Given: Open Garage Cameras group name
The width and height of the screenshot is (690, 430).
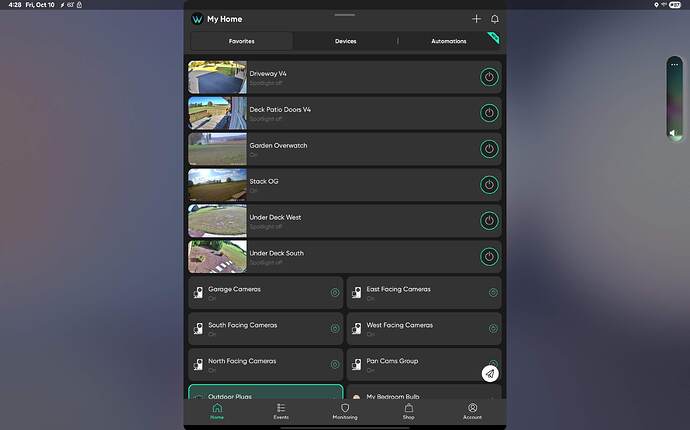Looking at the screenshot, I should click(234, 289).
